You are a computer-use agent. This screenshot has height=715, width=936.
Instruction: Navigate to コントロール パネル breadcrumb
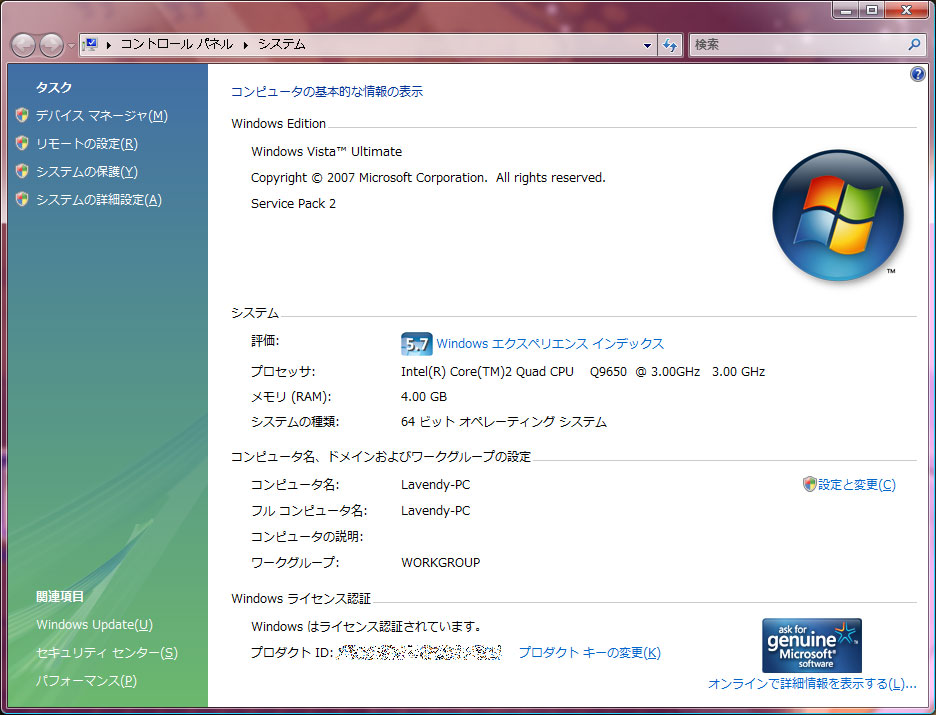[176, 44]
